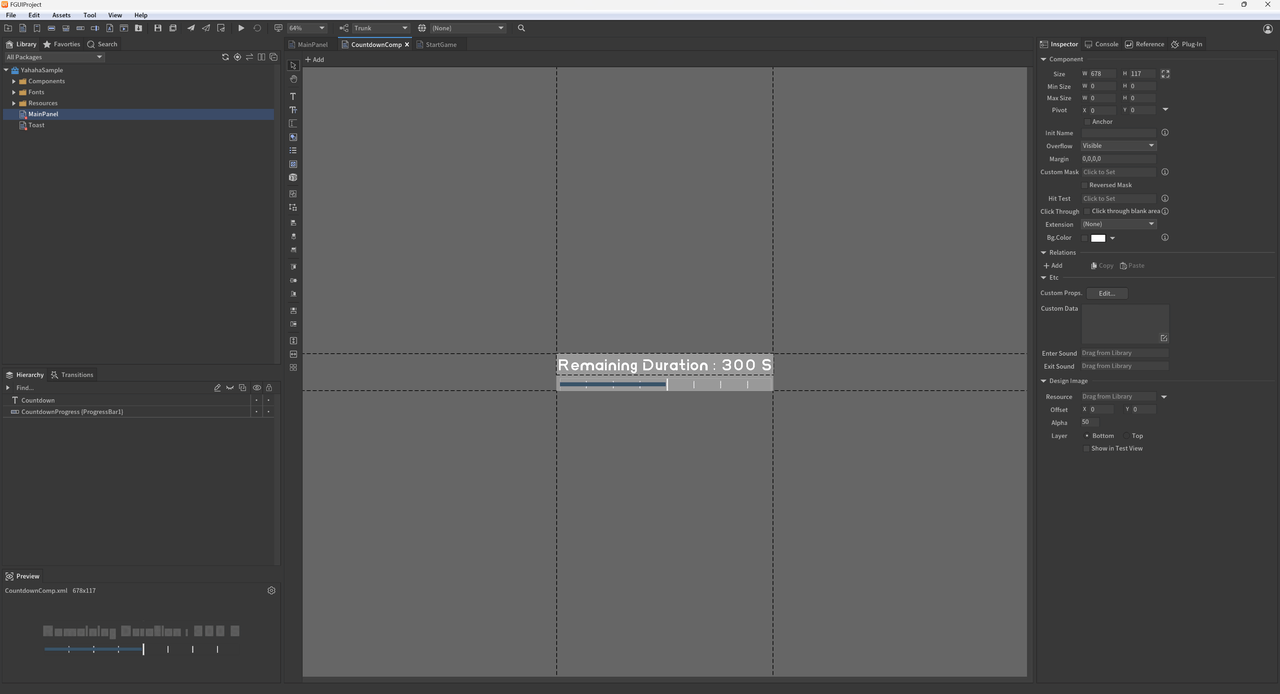Image resolution: width=1280 pixels, height=694 pixels.
Task: Click Add under Relations
Action: (x=1053, y=266)
